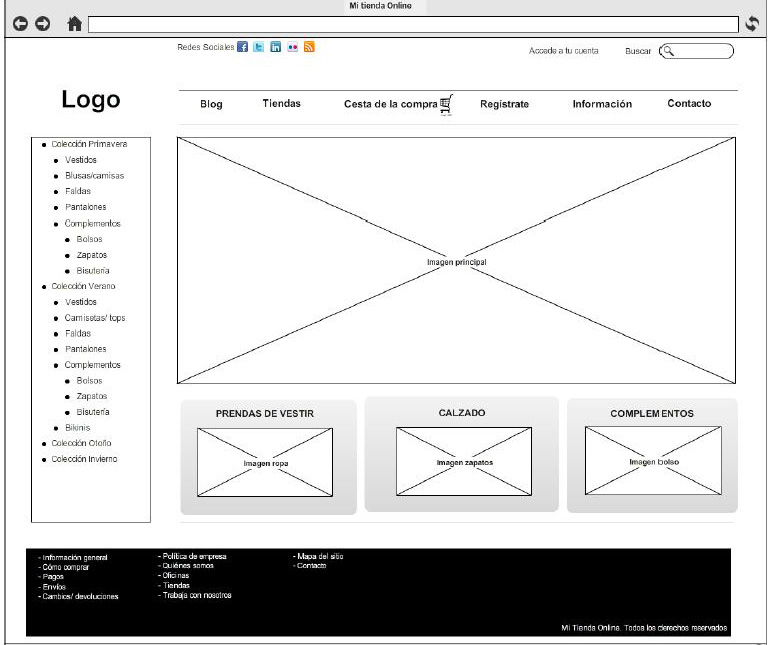Screen dimensions: 773x645
Task: Open the LinkedIn social icon
Action: point(275,47)
